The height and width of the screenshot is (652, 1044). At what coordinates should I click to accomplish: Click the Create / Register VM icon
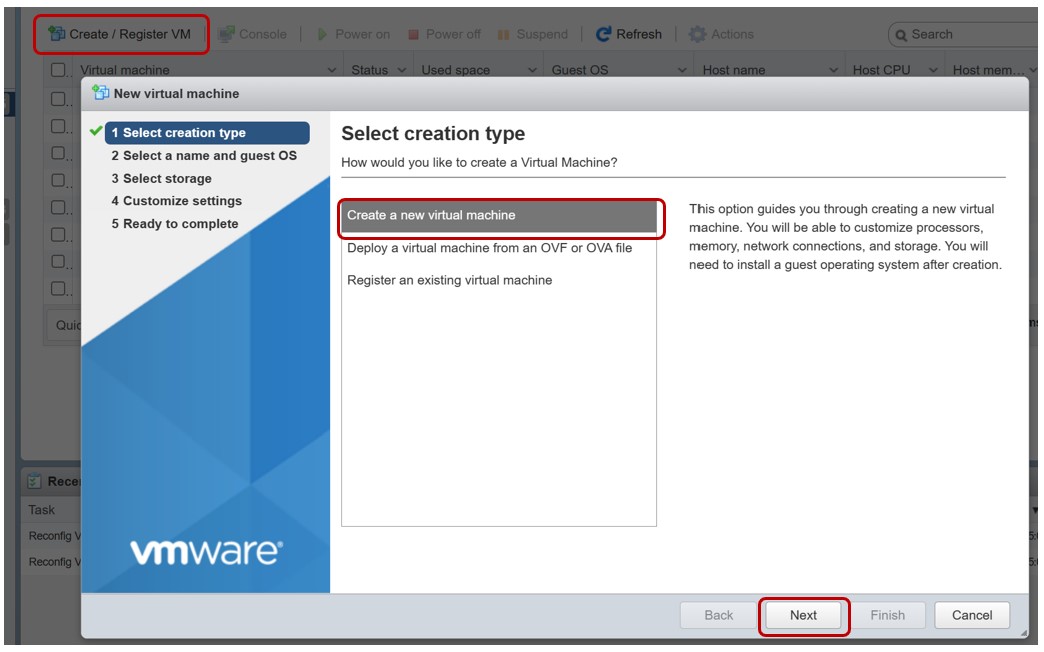[x=57, y=34]
